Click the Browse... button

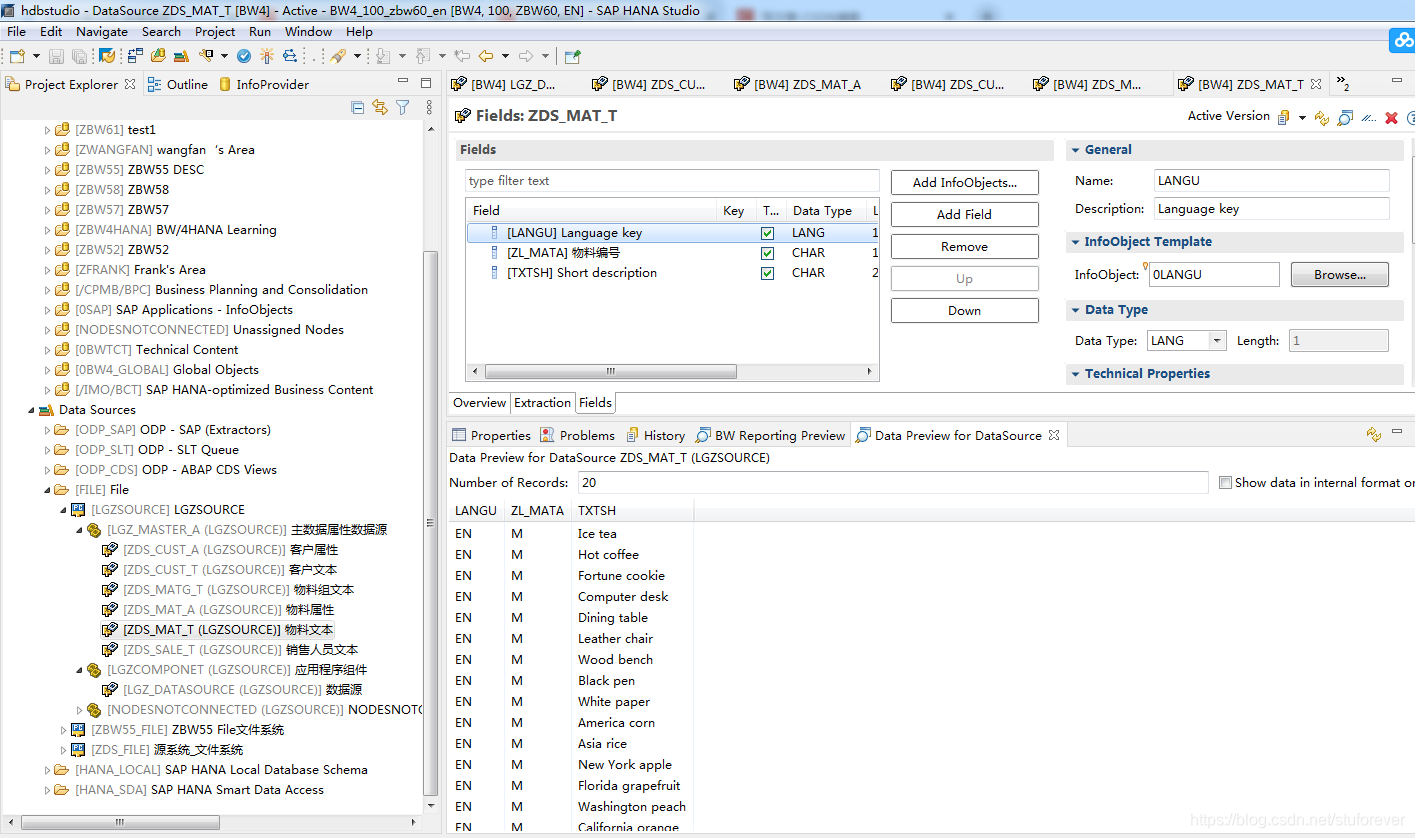[x=1340, y=274]
